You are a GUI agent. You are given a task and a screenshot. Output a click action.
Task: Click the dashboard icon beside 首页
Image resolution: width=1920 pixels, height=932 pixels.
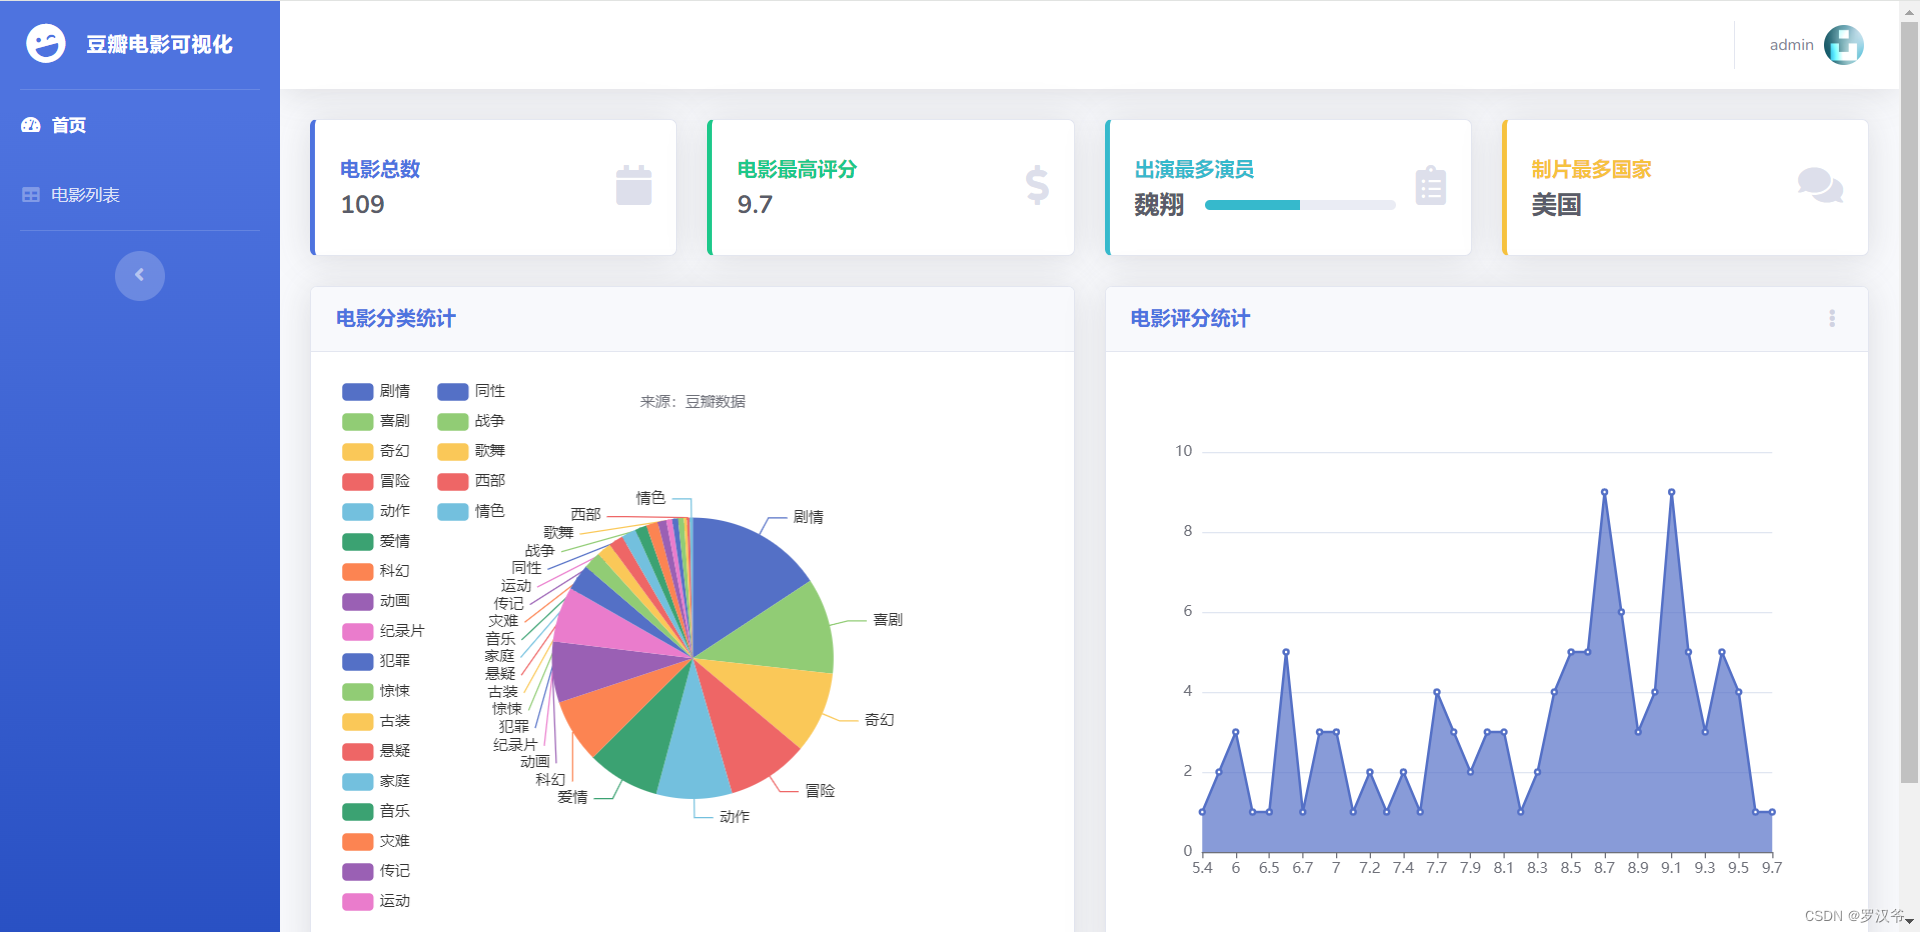coord(31,125)
